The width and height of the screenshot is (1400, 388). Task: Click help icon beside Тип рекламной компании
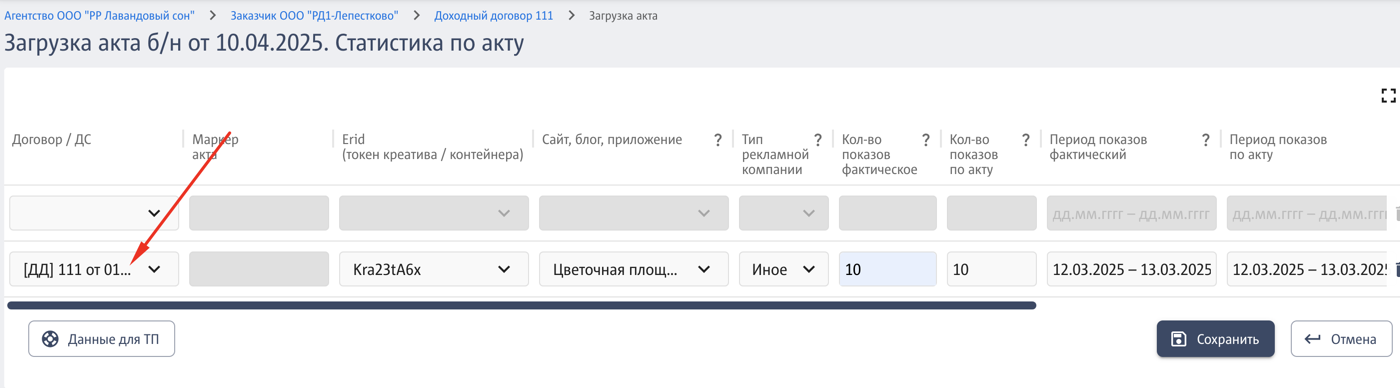[x=817, y=140]
